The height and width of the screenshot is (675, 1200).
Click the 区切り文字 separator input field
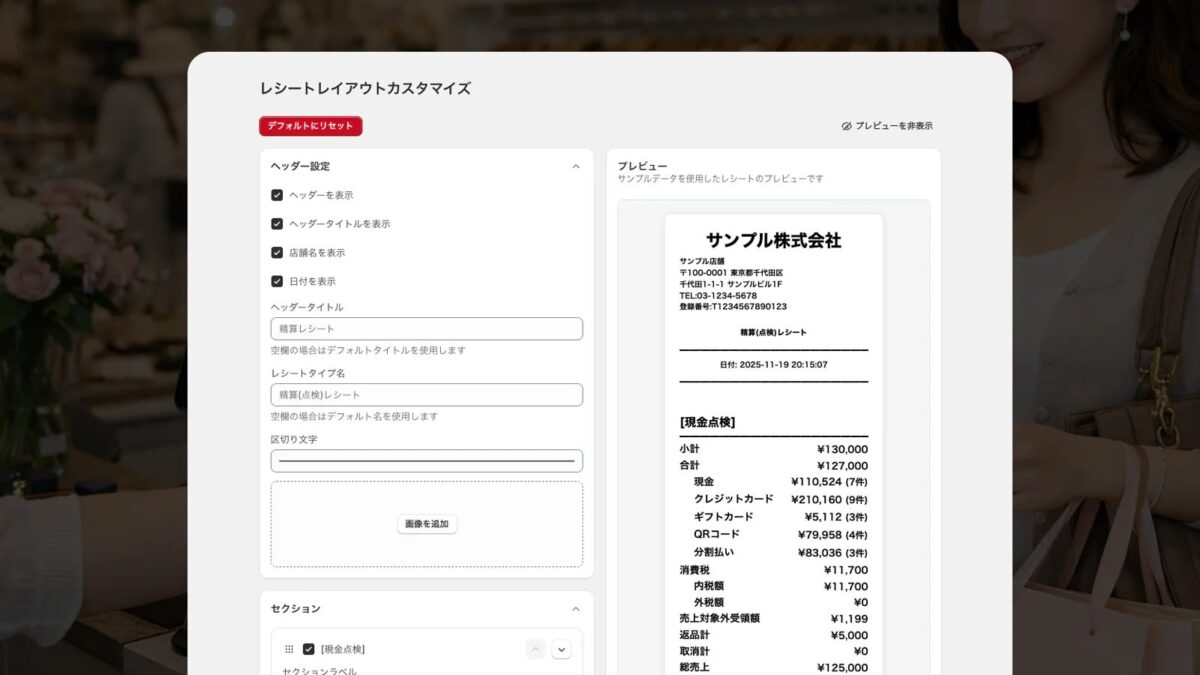pos(425,460)
